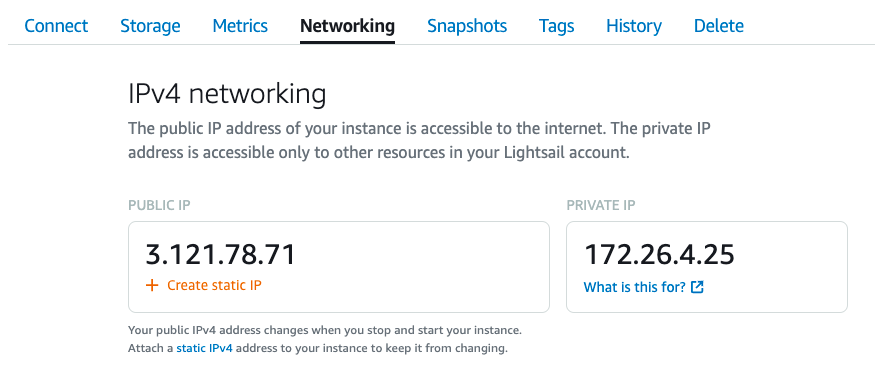
Task: Click the PUBLIC IP label
Action: pos(159,205)
